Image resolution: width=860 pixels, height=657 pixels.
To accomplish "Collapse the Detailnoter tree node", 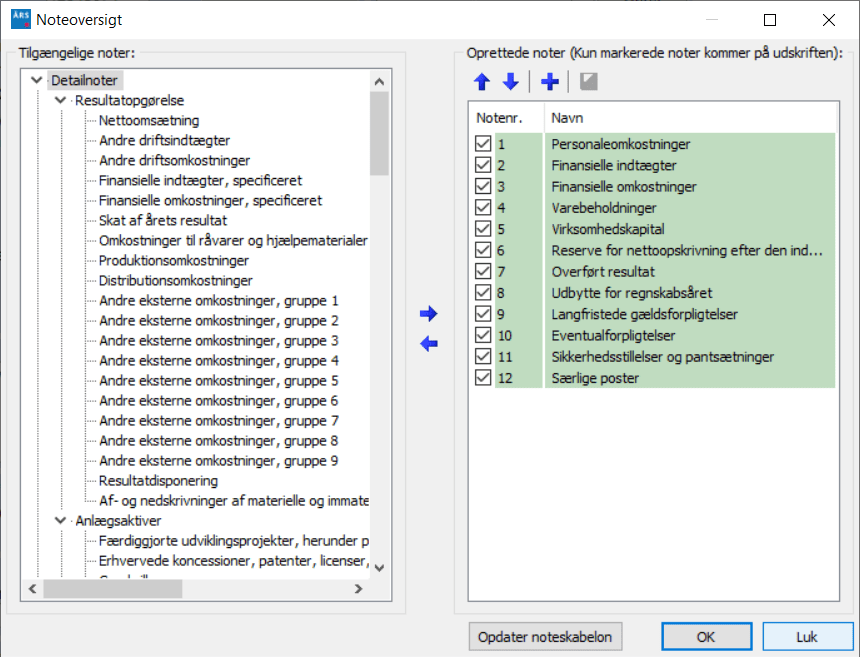I will click(37, 81).
